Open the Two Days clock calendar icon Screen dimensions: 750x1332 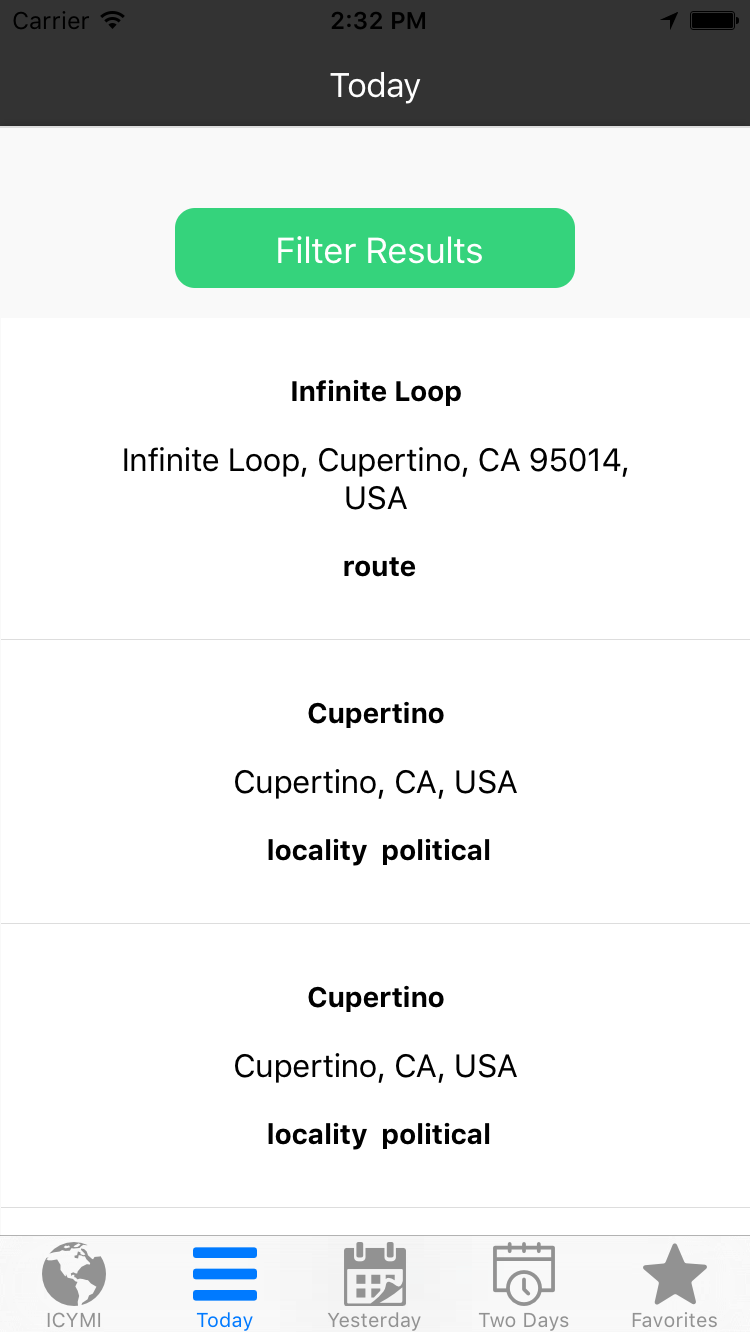pos(524,1273)
